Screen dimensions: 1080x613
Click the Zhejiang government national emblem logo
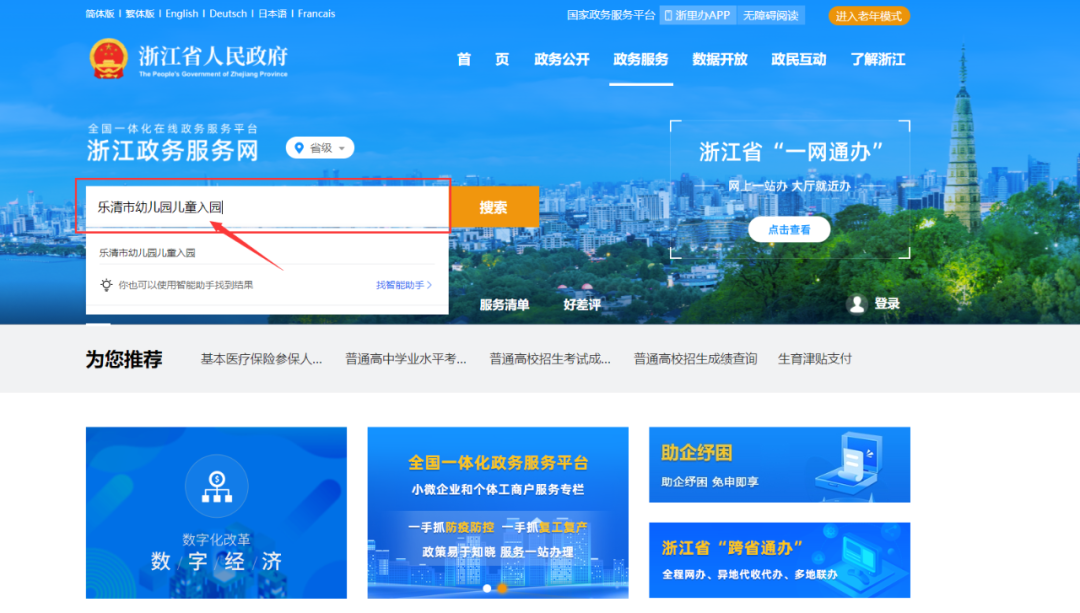[109, 59]
